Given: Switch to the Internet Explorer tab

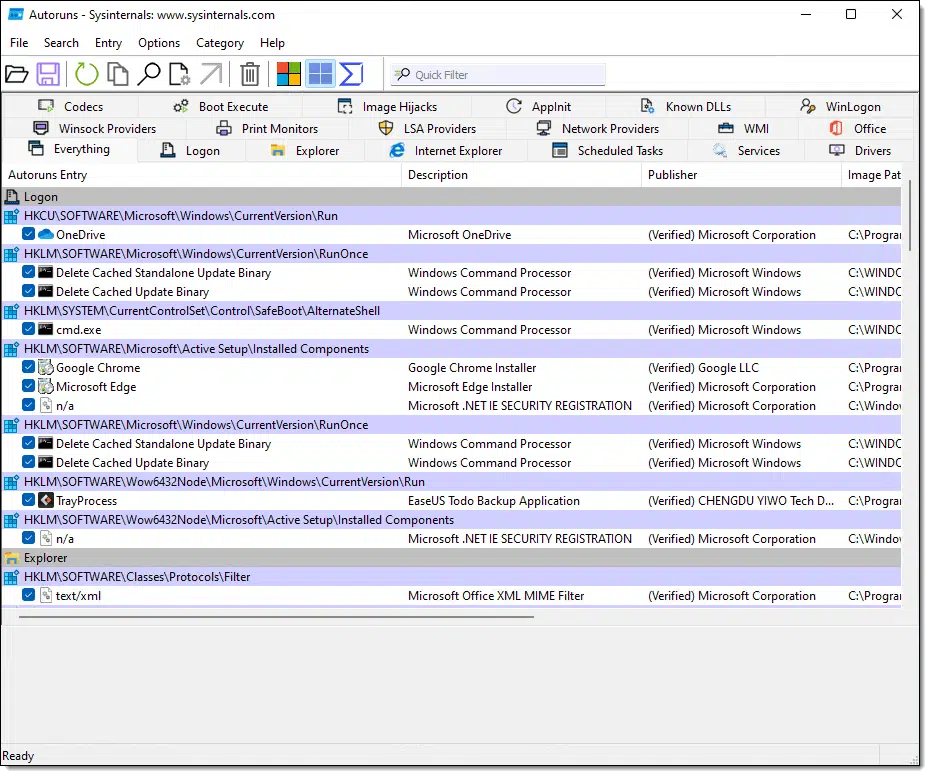Looking at the screenshot, I should point(446,151).
